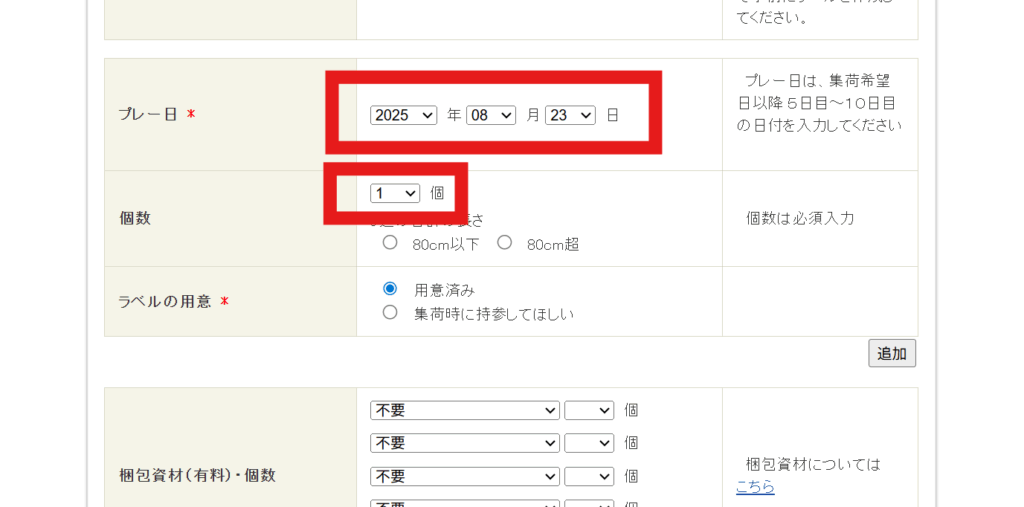This screenshot has height=507, width=1024.
Task: Select the 80cm以下 radio button
Action: 390,242
